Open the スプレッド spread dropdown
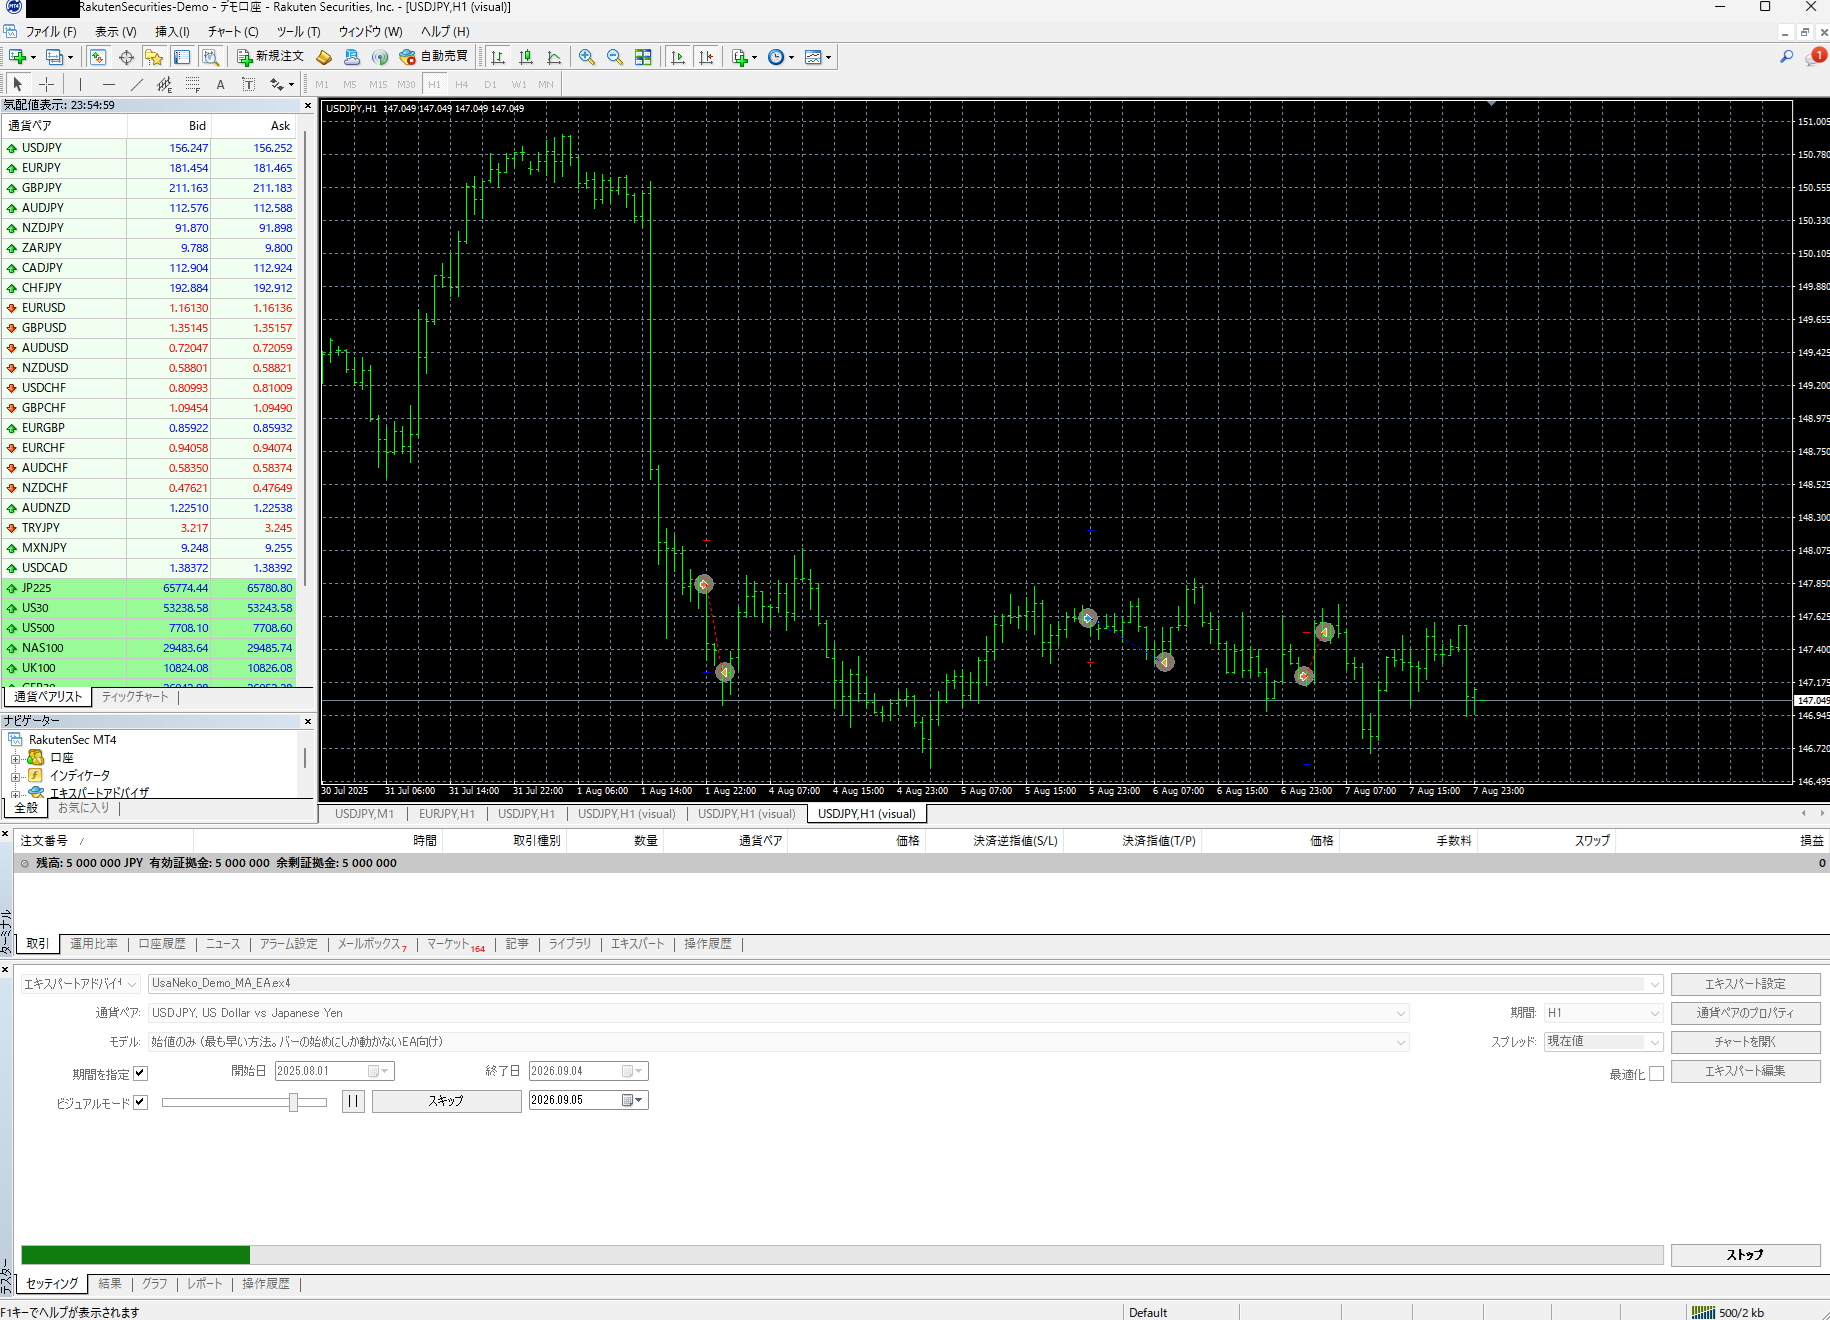The image size is (1830, 1320). 1603,1041
